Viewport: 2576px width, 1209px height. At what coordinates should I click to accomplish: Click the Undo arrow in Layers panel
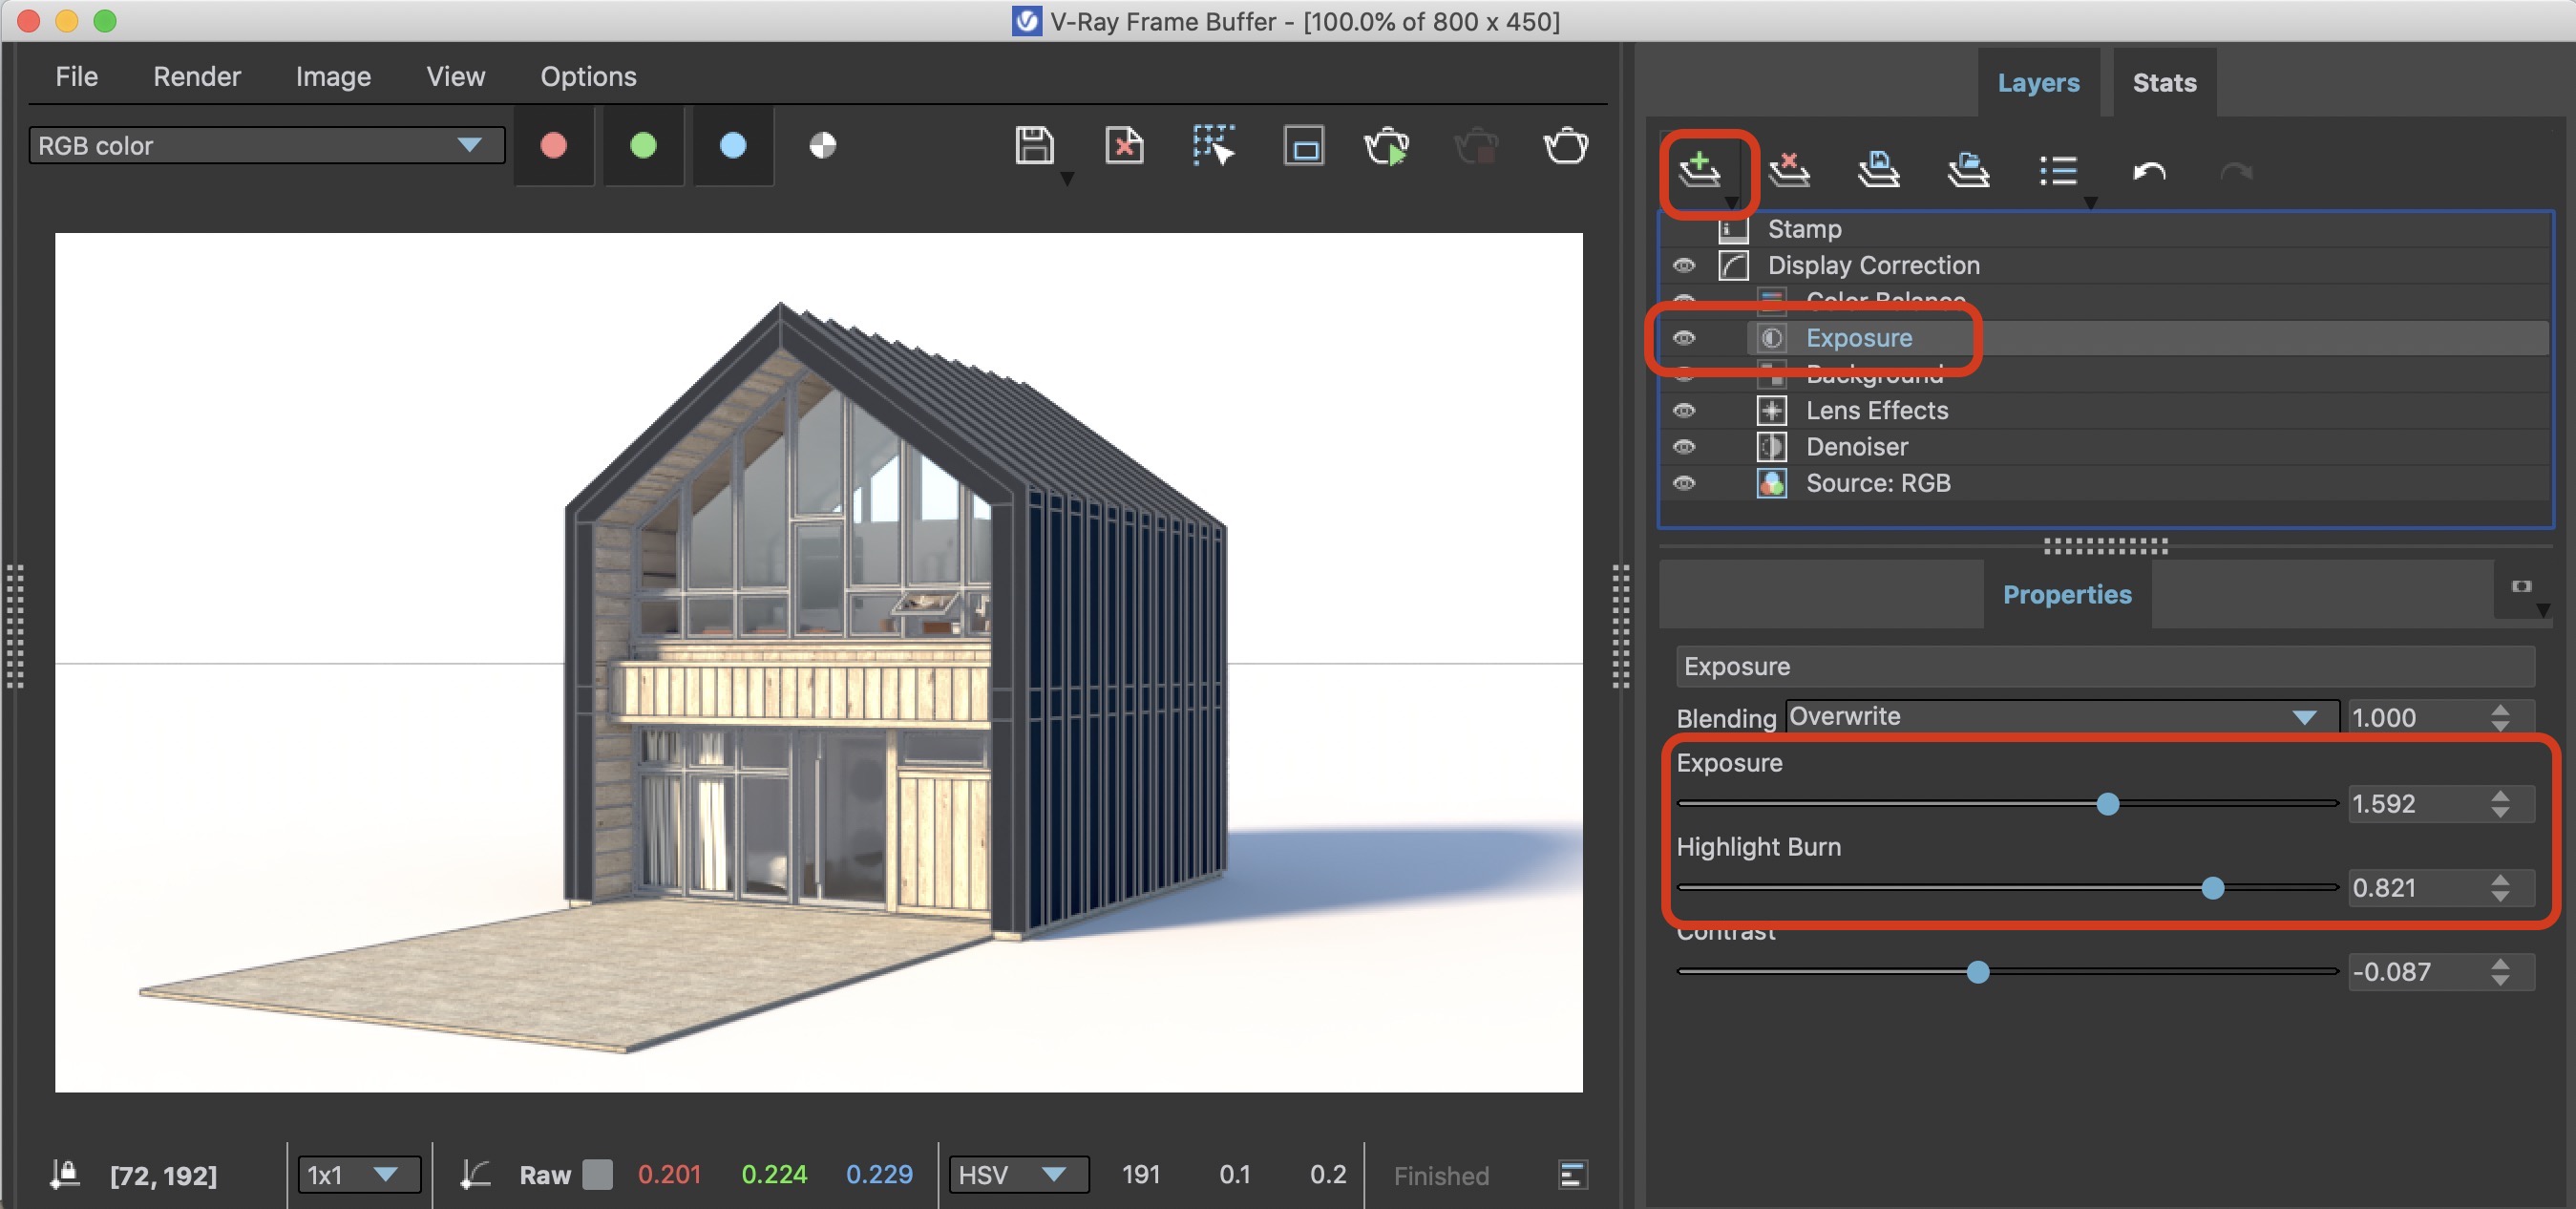(2148, 171)
